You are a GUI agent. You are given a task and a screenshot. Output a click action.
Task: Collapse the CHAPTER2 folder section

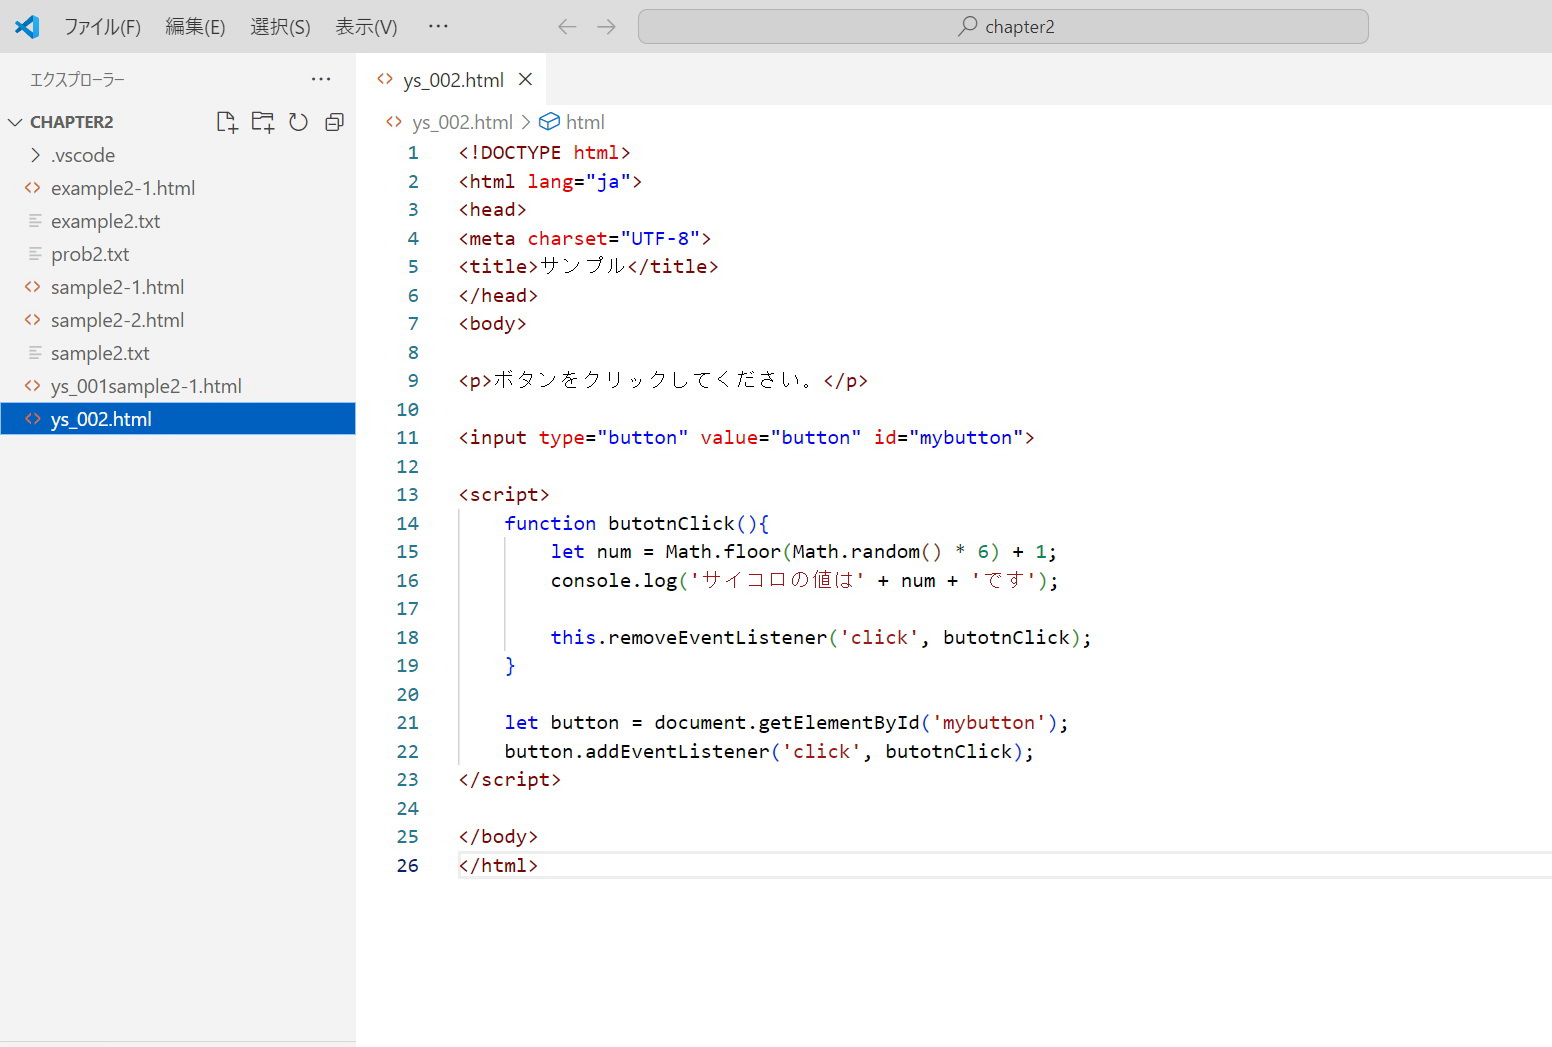(x=15, y=122)
